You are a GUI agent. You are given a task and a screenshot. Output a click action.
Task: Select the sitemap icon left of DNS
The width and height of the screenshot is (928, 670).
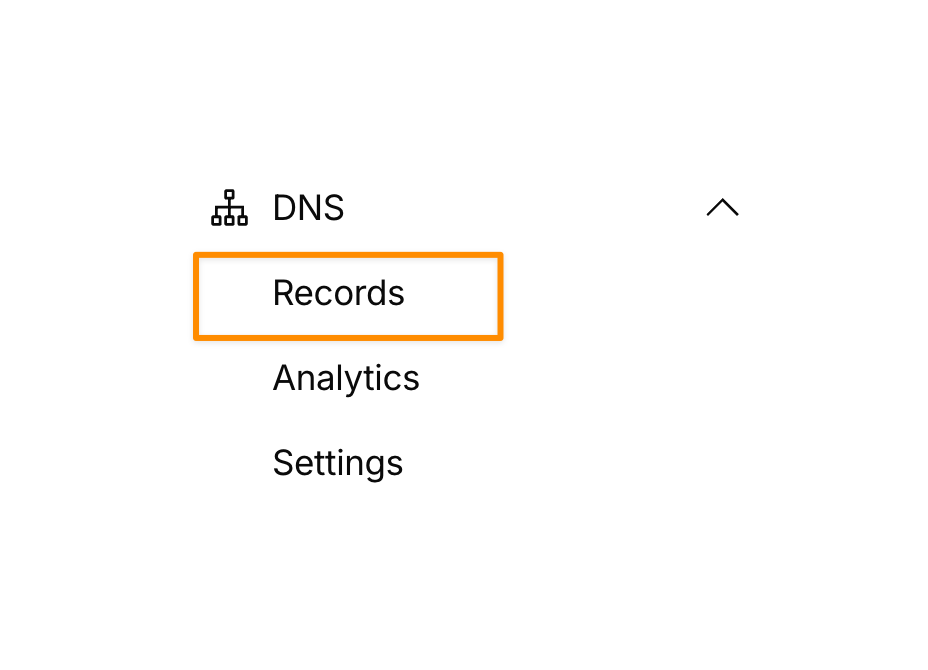[229, 208]
